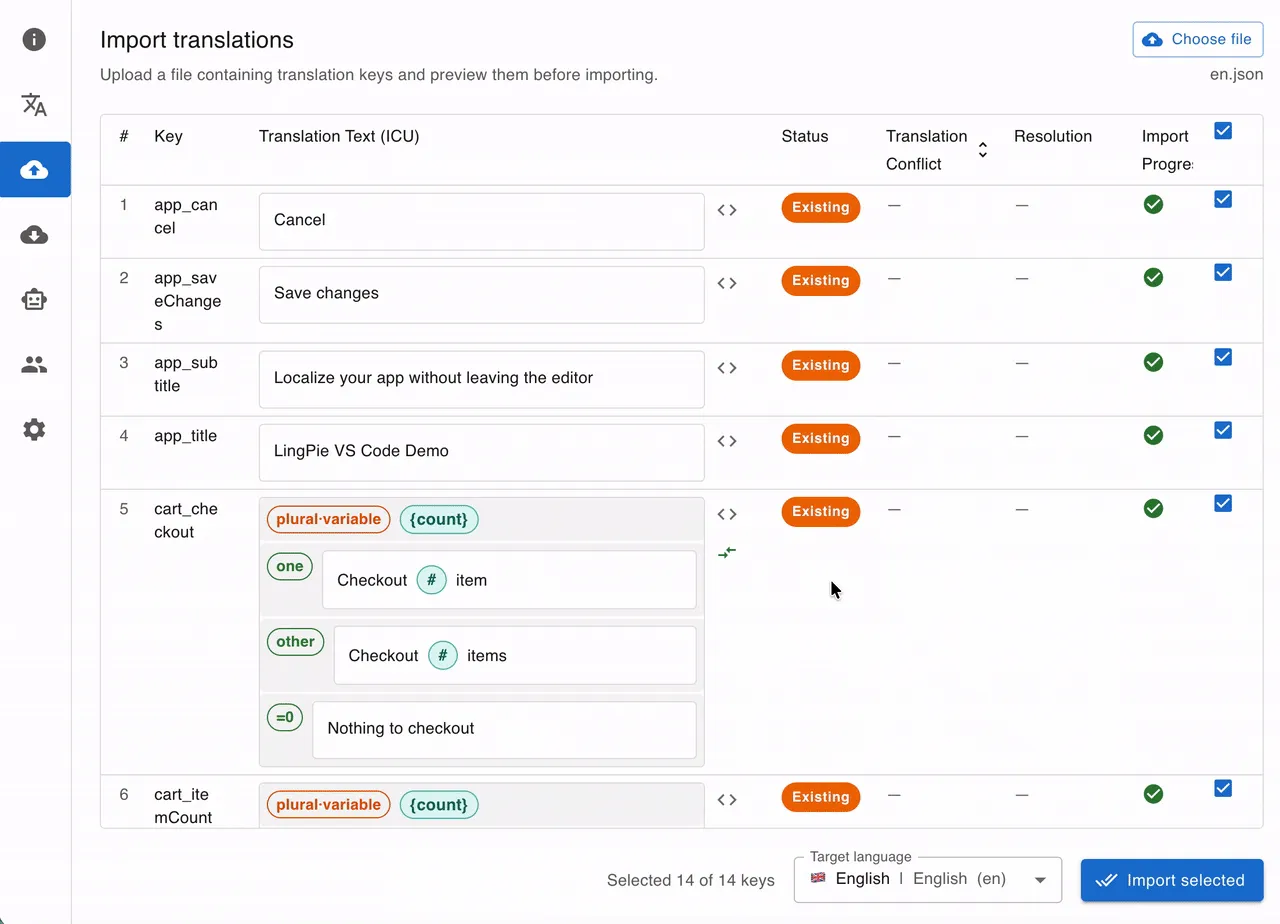Click the Key column header
Viewport: 1280px width, 924px height.
[168, 136]
